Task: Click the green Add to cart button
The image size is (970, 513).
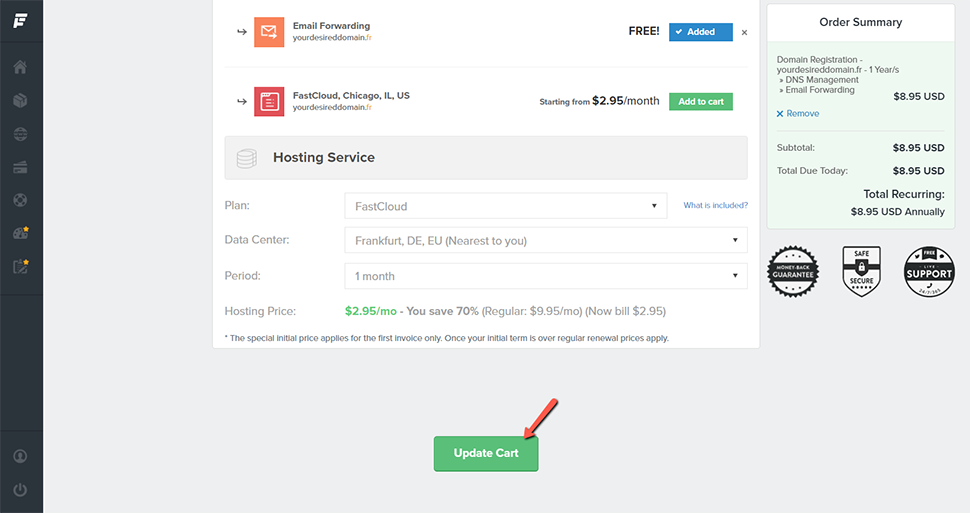Action: (x=701, y=101)
